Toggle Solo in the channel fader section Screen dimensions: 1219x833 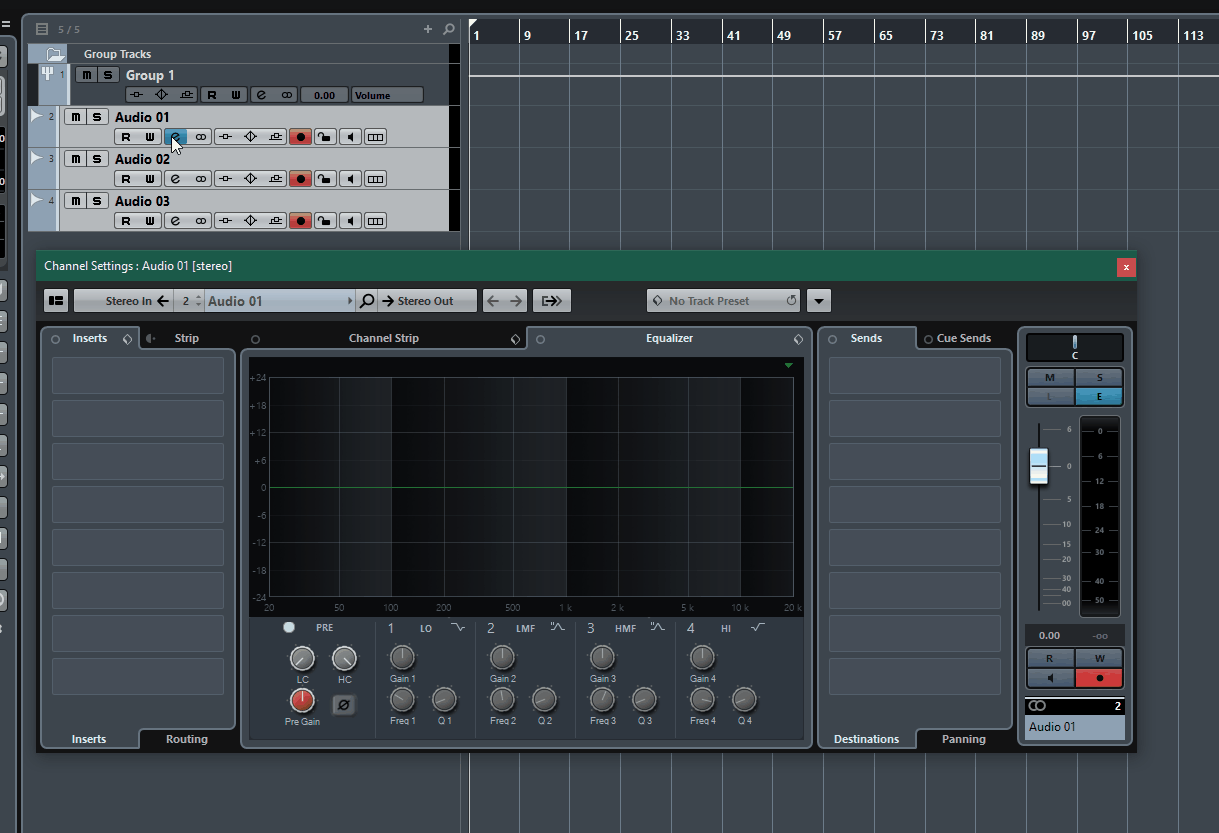pyautogui.click(x=1099, y=378)
